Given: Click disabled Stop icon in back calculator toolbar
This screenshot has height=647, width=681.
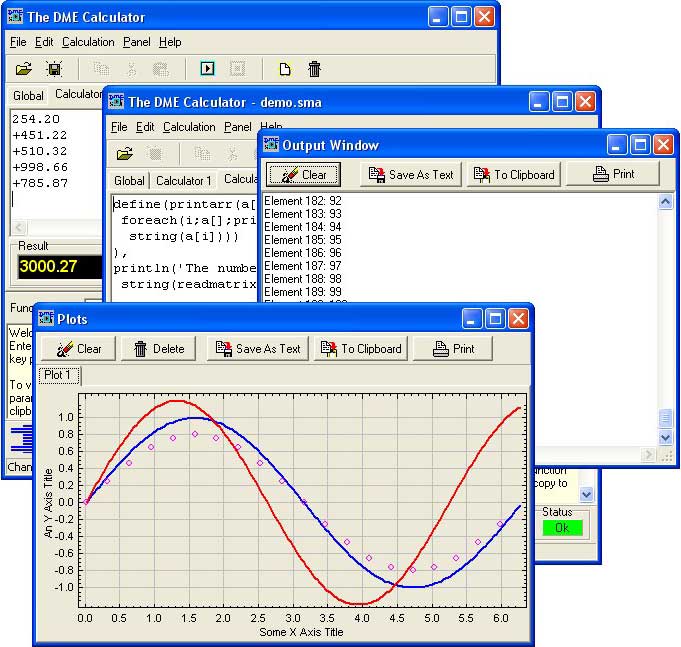Looking at the screenshot, I should click(238, 69).
